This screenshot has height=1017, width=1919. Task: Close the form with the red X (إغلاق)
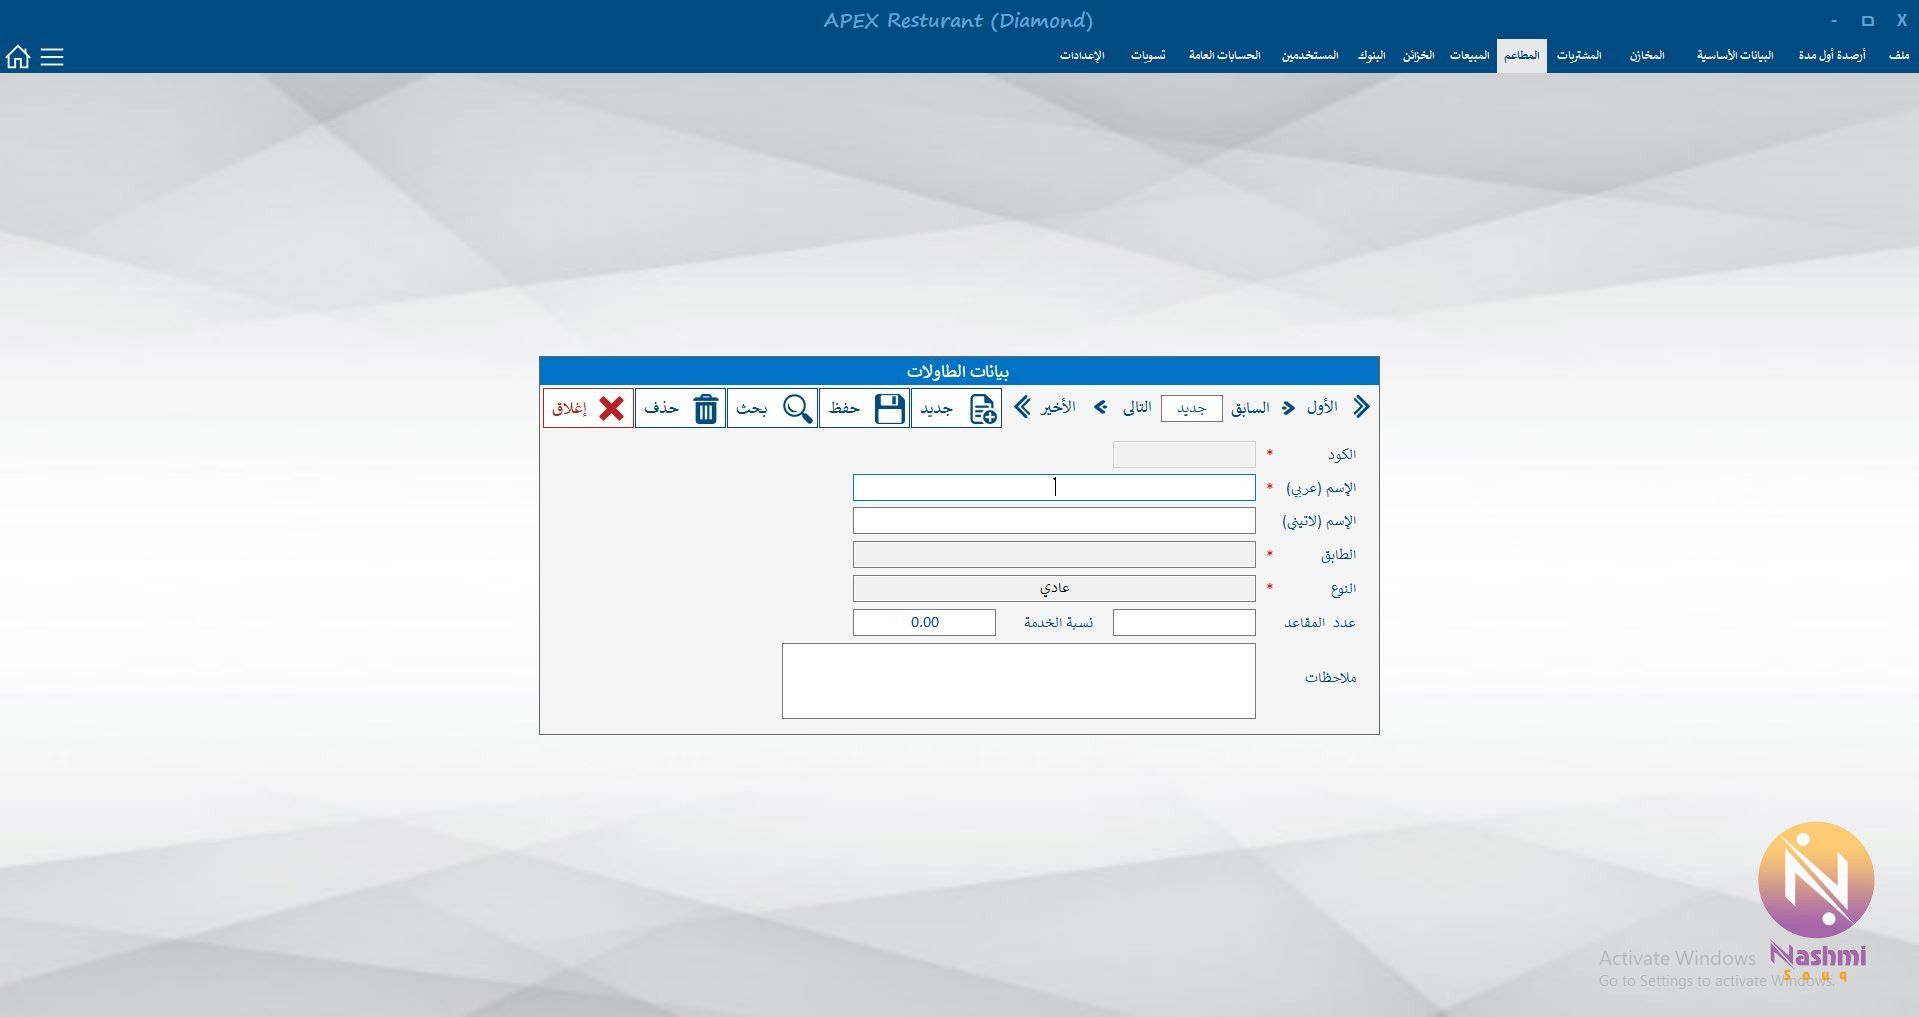610,408
